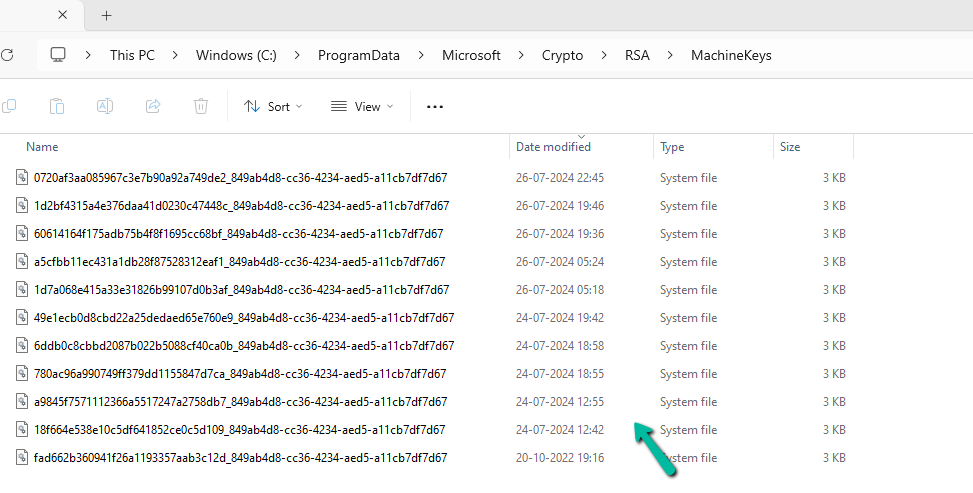Image resolution: width=973 pixels, height=493 pixels.
Task: Navigate to the Microsoft breadcrumb folder
Action: click(471, 56)
